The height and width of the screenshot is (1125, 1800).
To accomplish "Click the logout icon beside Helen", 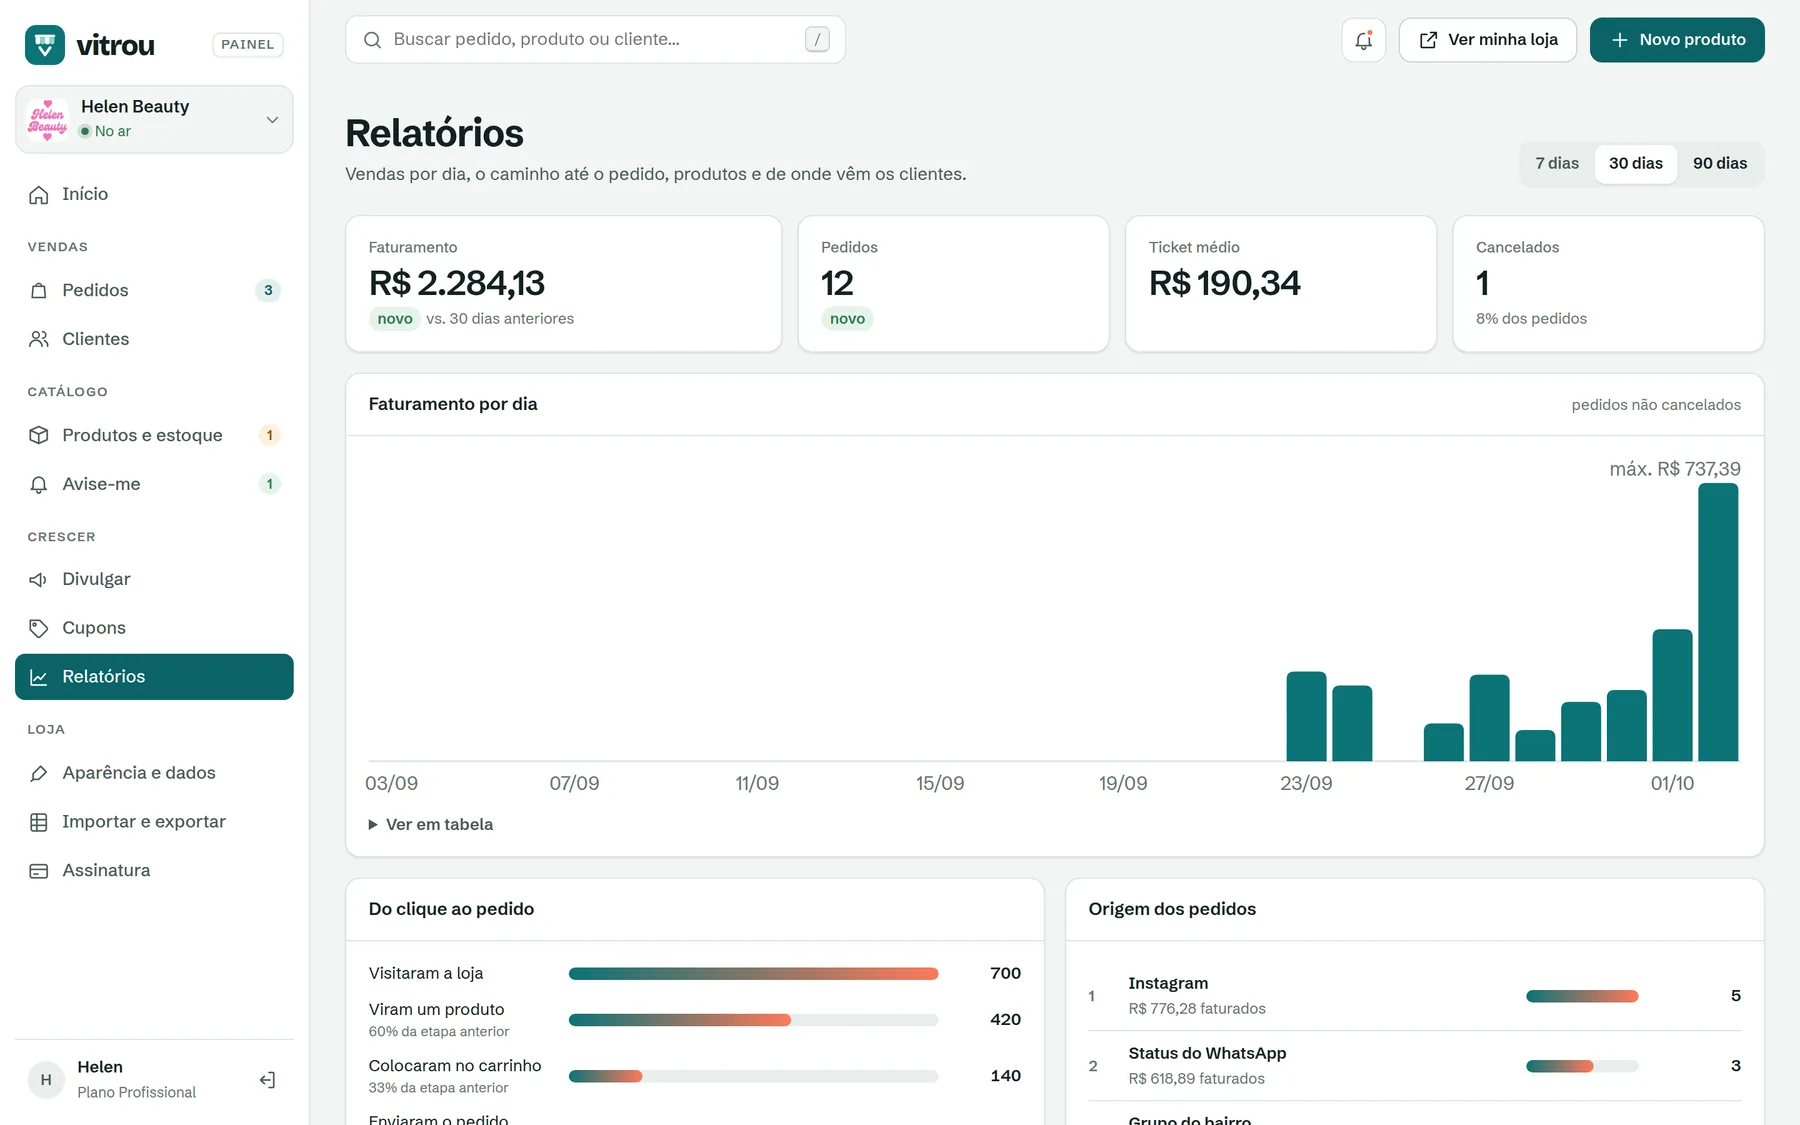I will (267, 1080).
